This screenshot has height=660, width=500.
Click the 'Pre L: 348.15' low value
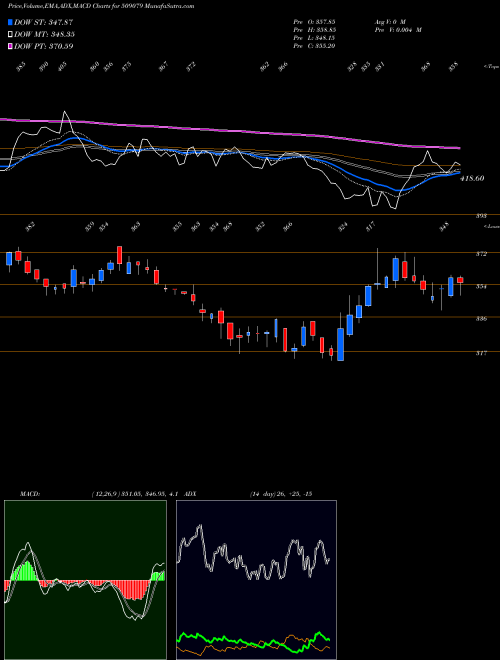314,38
